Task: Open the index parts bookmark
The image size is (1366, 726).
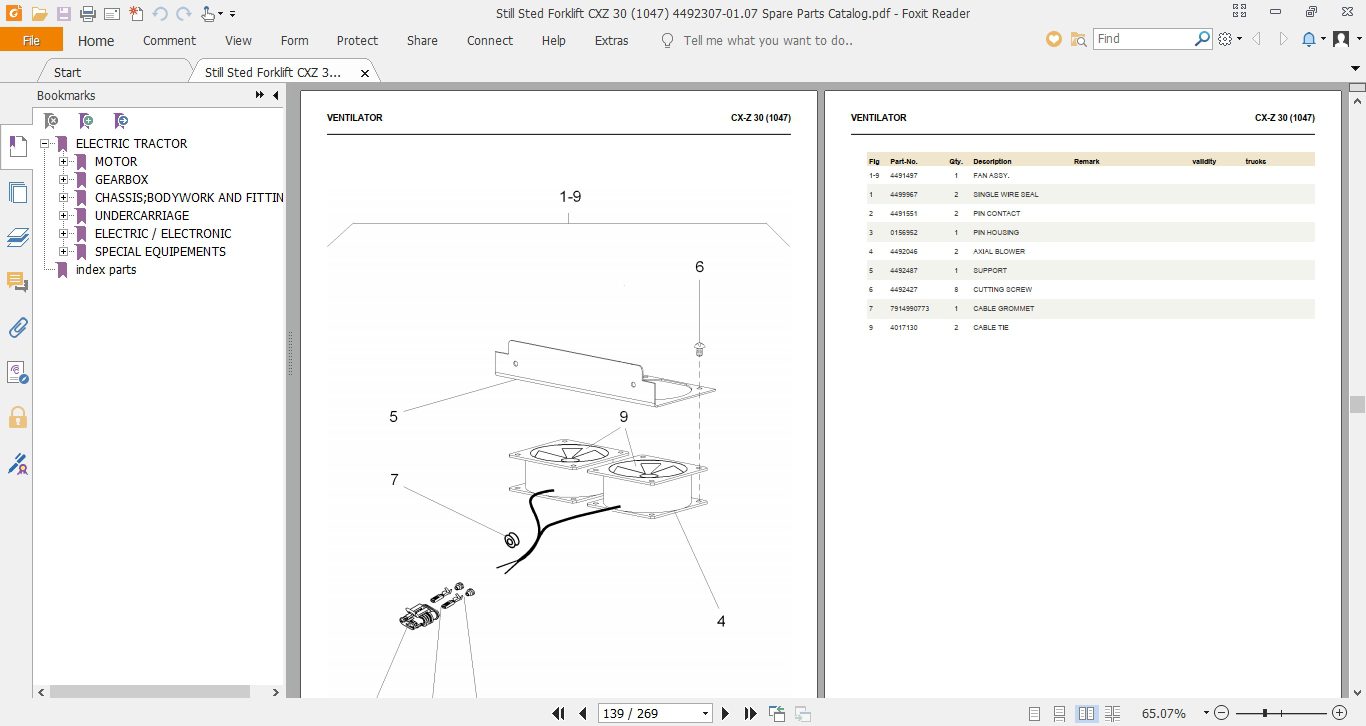Action: 106,270
